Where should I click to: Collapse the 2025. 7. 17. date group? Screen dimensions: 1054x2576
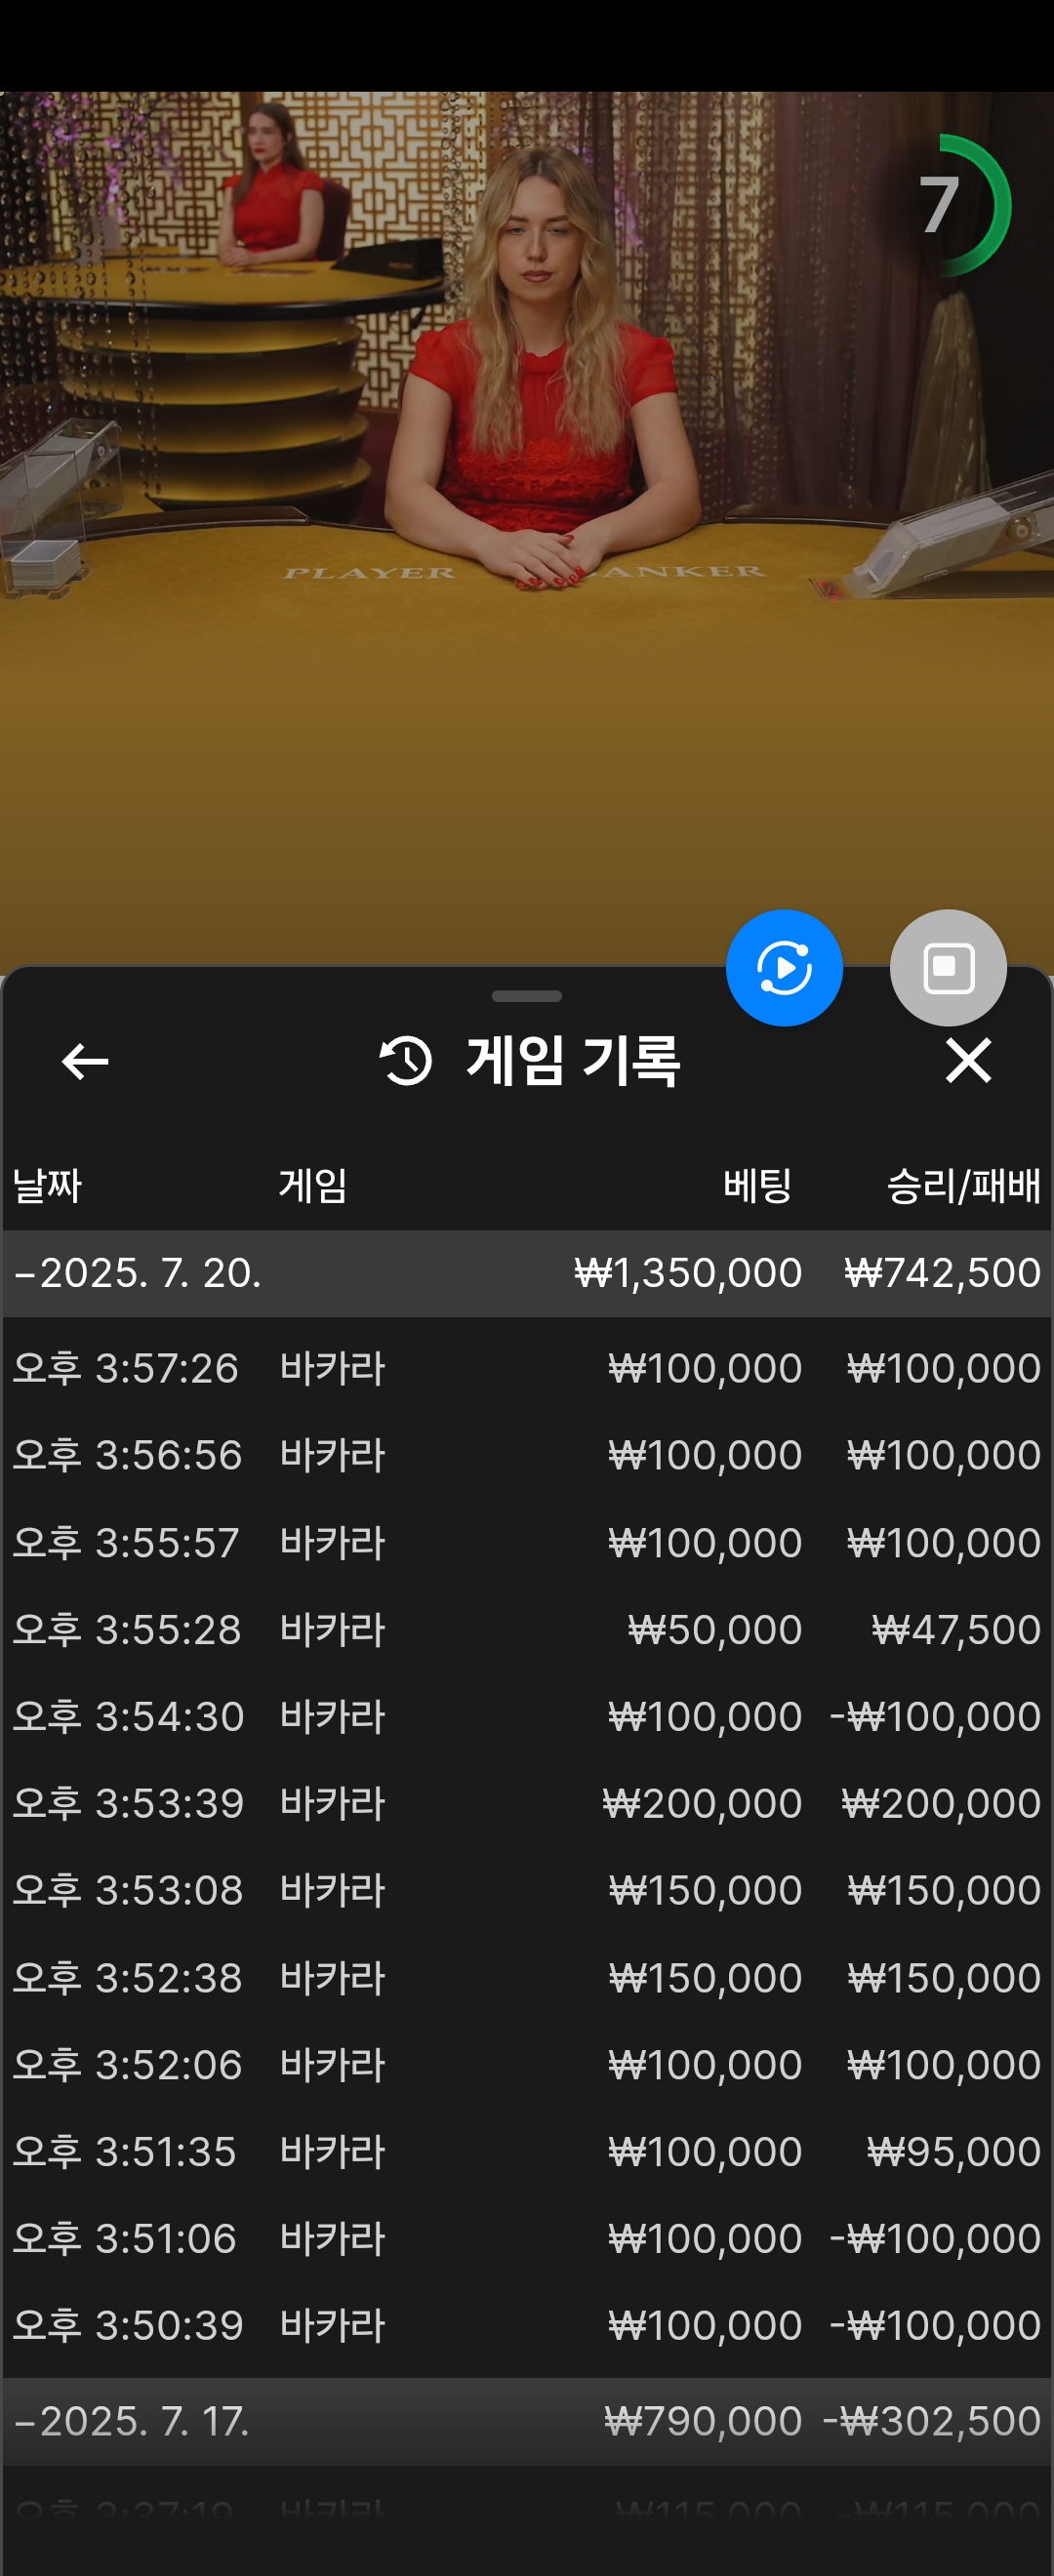coord(527,2421)
